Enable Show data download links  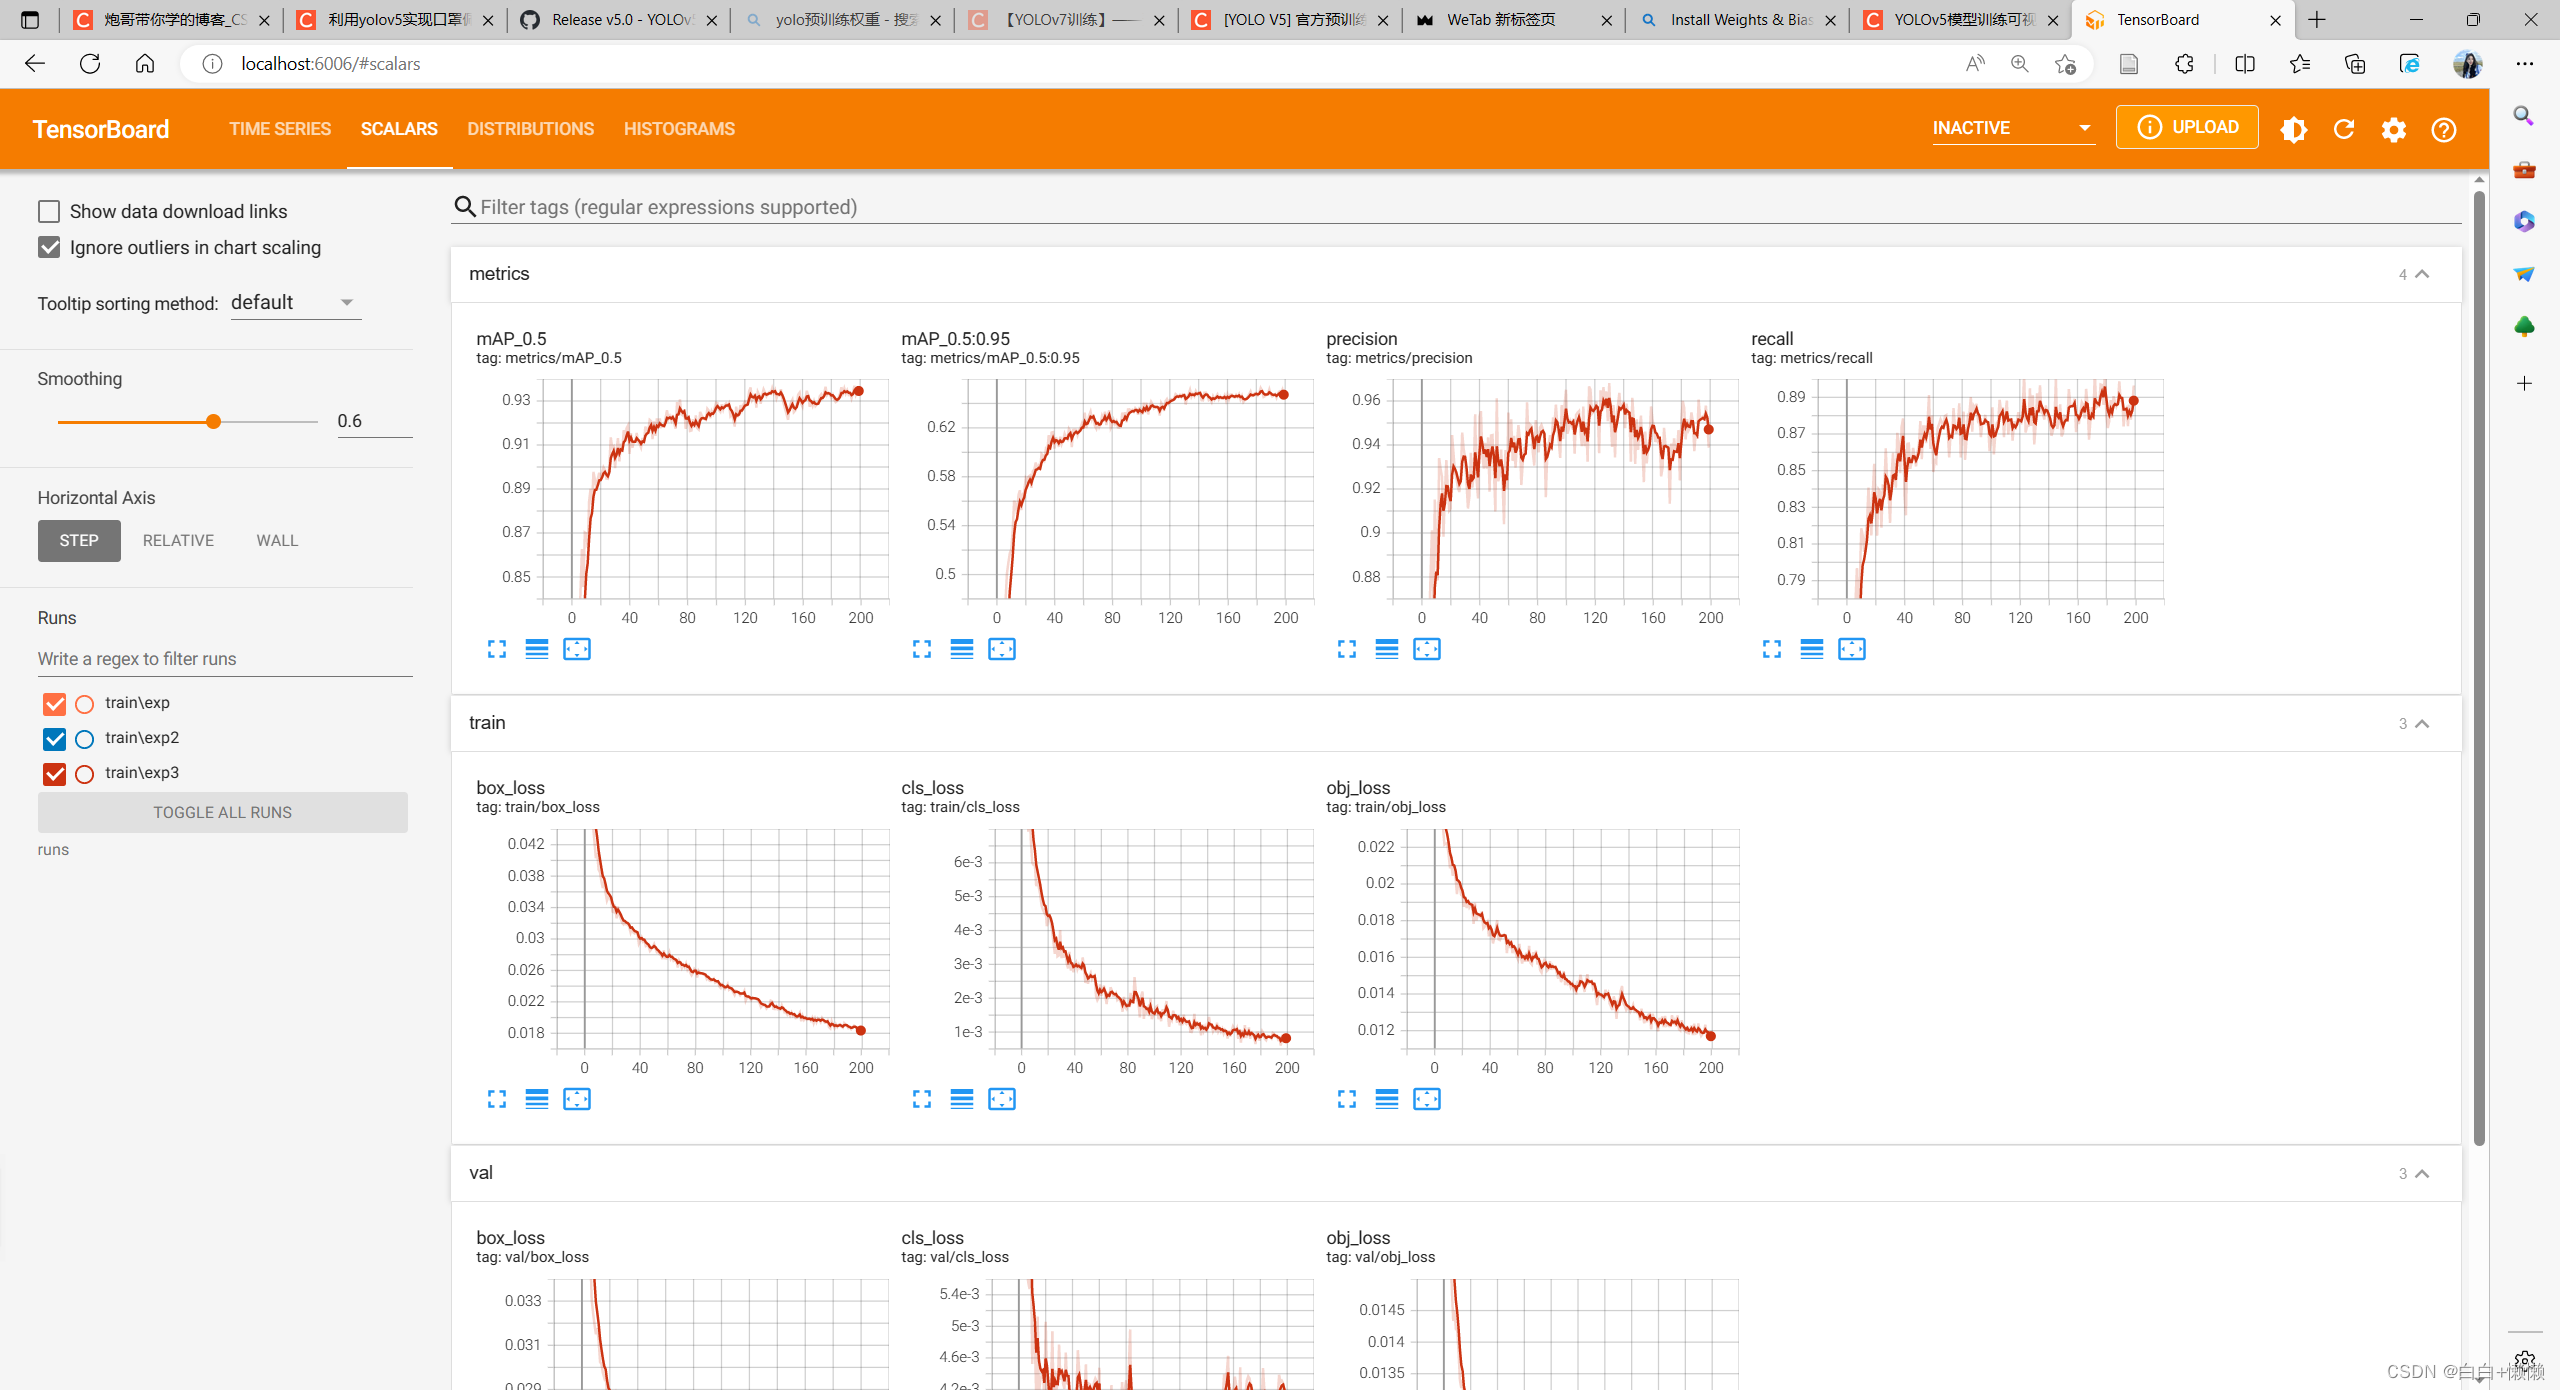(49, 211)
